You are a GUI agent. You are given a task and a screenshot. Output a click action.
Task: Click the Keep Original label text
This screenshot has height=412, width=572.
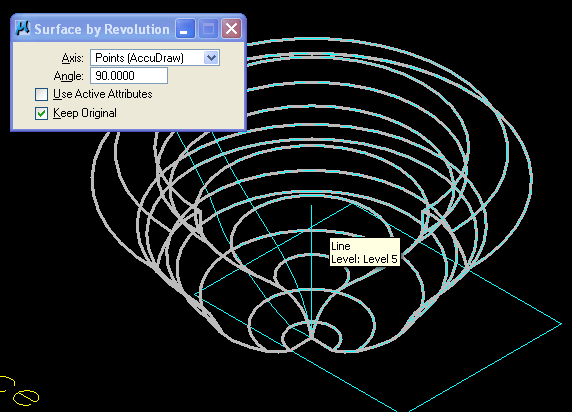point(85,113)
